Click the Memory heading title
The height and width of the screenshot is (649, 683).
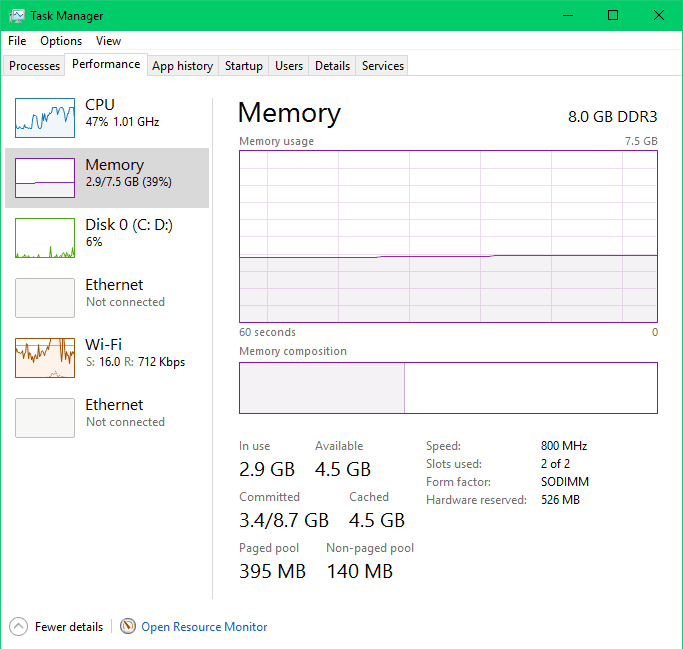[289, 113]
